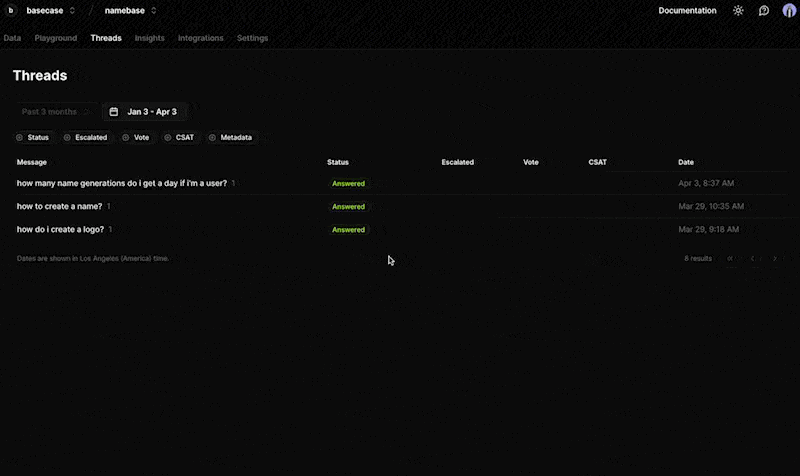Screen dimensions: 800x476
Task: Click the results count text
Action: point(698,259)
